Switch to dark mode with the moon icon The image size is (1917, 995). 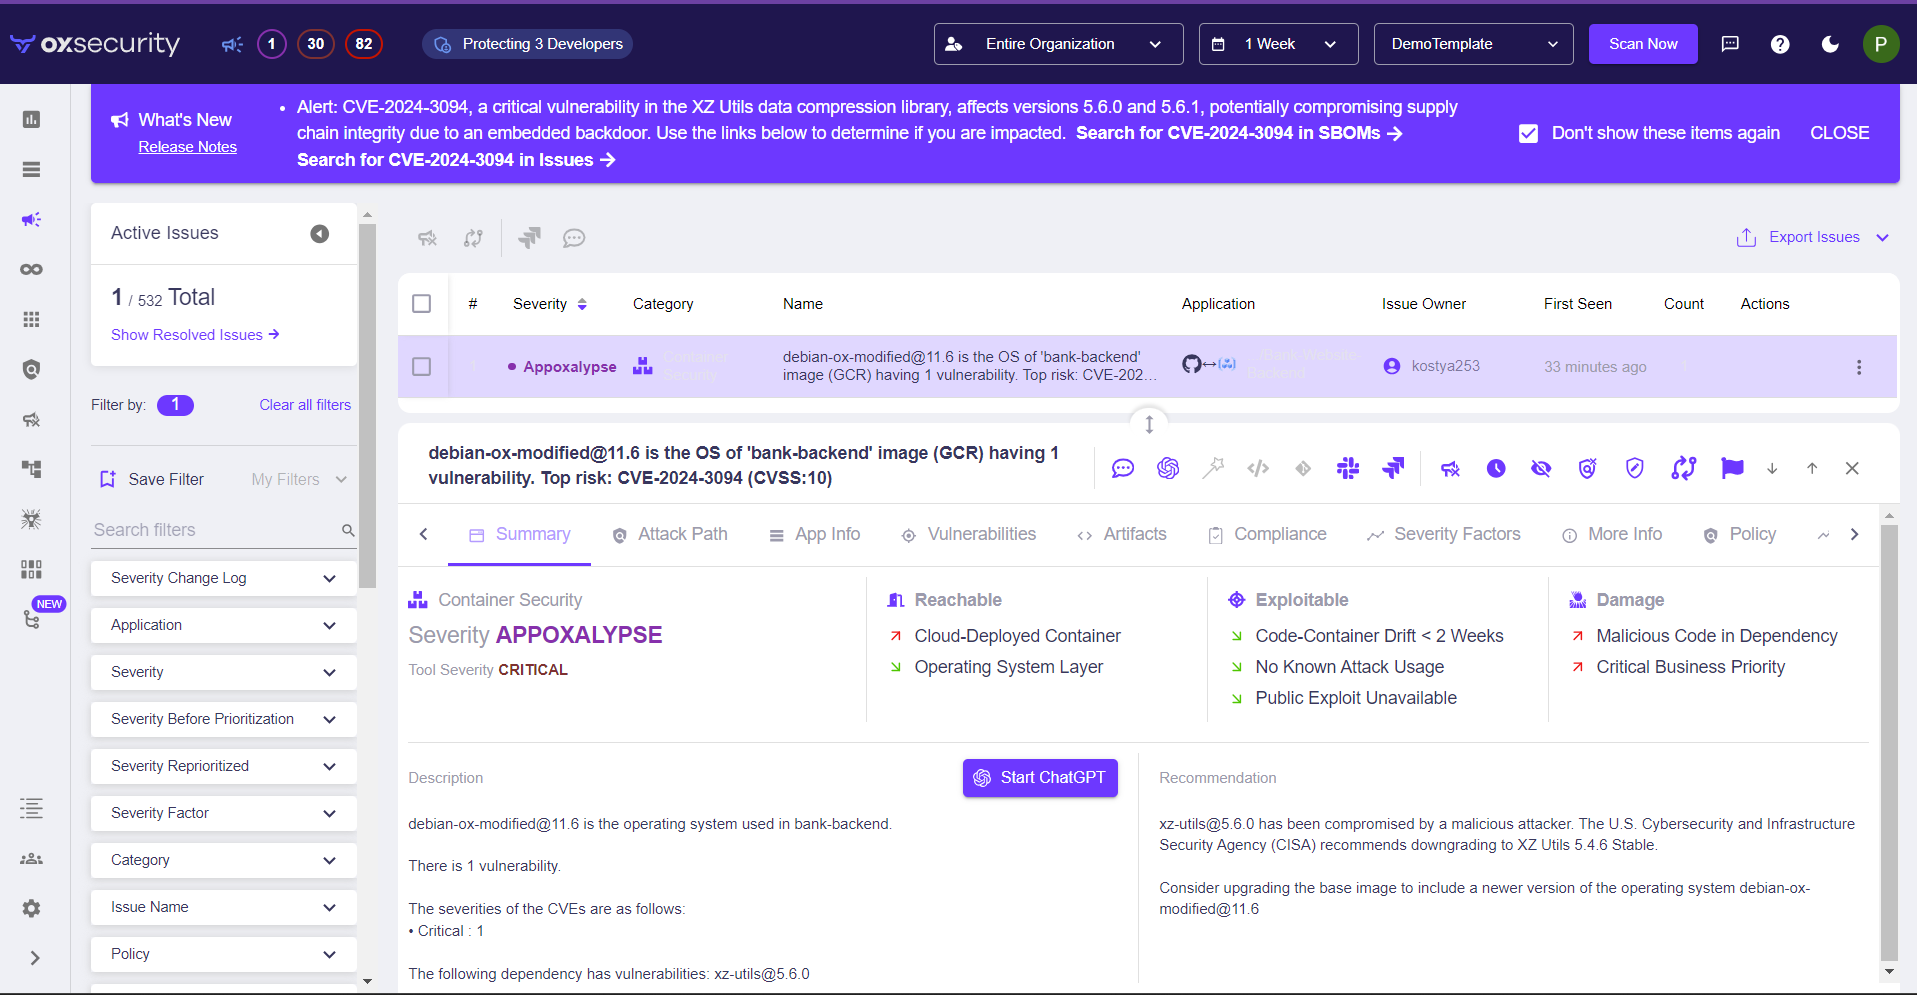pyautogui.click(x=1830, y=44)
